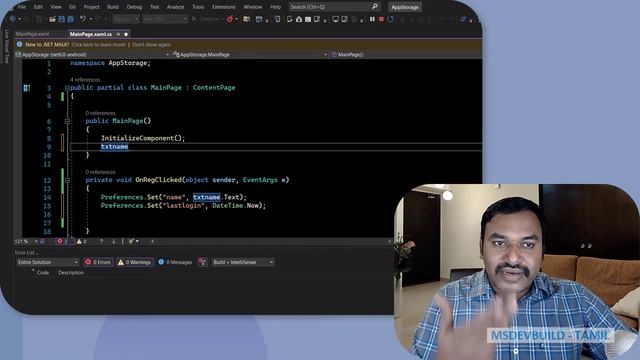The width and height of the screenshot is (640, 360).
Task: Toggle the 0 Messages filter
Action: [x=175, y=262]
